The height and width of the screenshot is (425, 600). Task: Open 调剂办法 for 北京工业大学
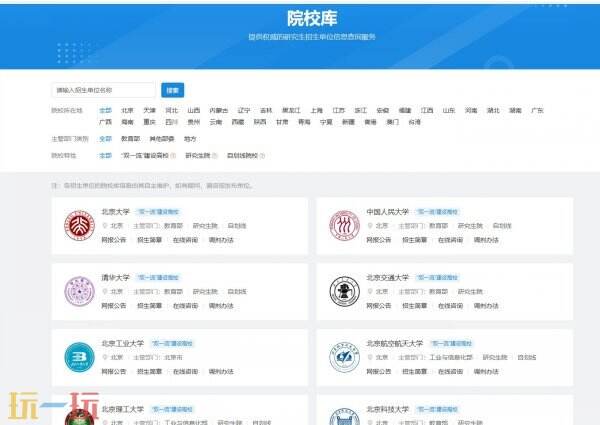(x=221, y=372)
